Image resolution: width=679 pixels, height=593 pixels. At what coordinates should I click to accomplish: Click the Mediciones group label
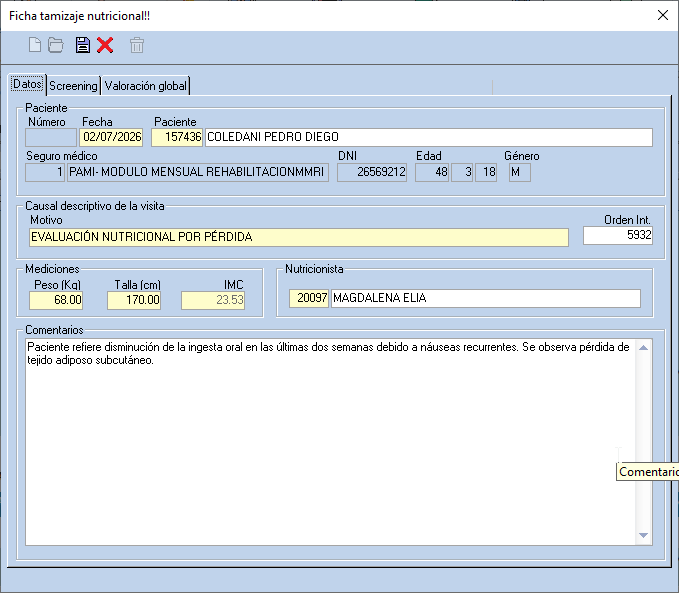[52, 269]
